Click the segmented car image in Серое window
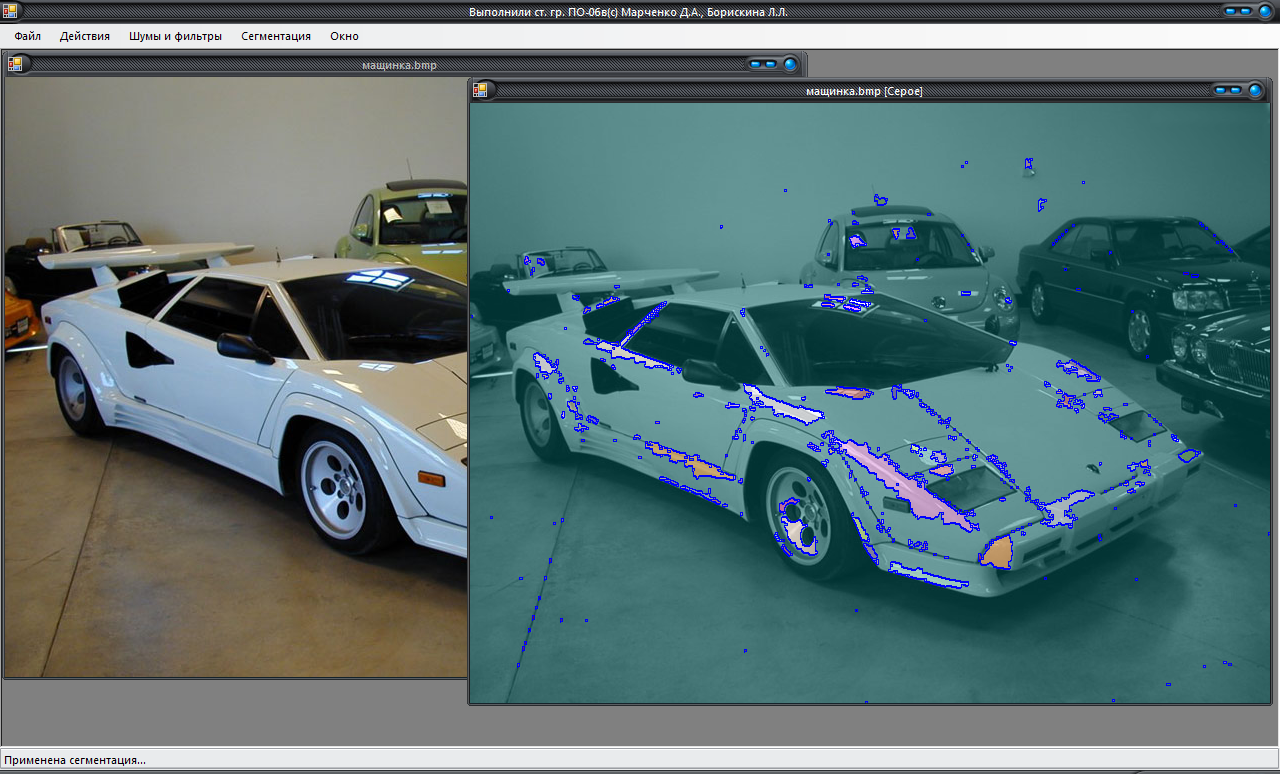This screenshot has width=1280, height=774. 870,403
